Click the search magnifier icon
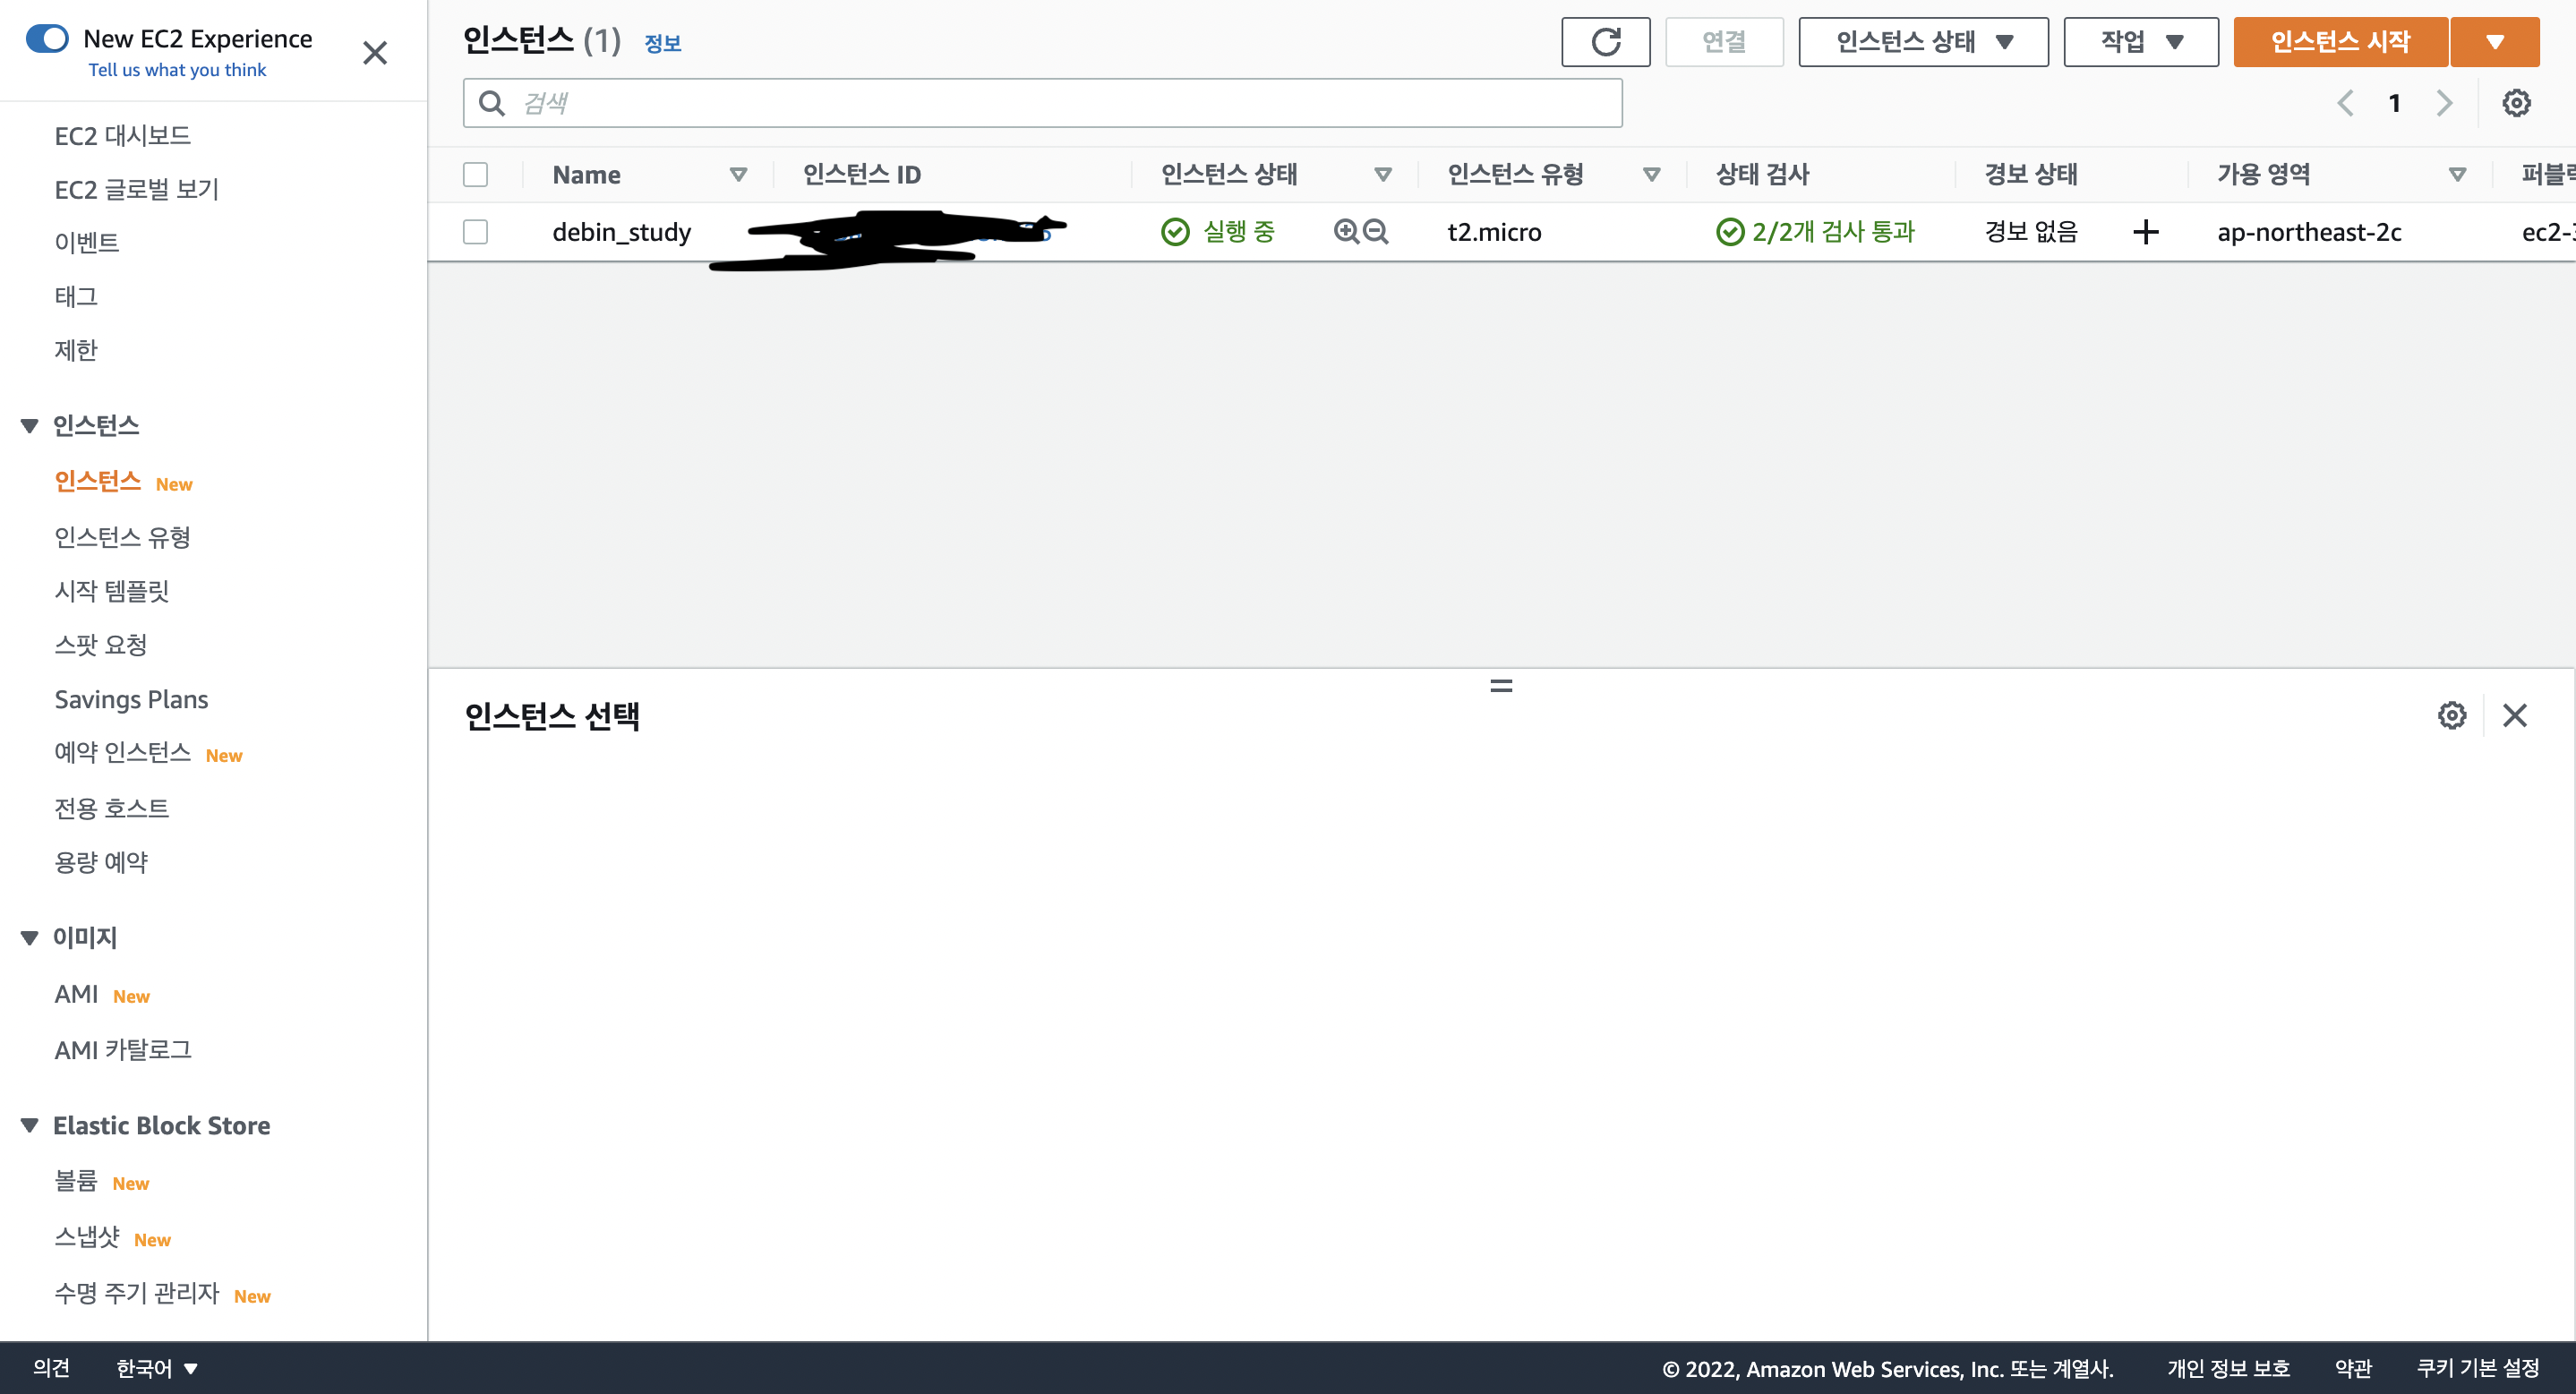Screen dimensions: 2576x1394 pyautogui.click(x=491, y=103)
